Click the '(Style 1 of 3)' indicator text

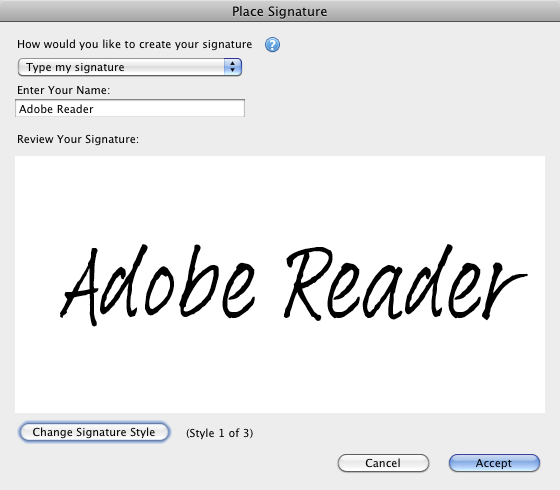[x=220, y=433]
